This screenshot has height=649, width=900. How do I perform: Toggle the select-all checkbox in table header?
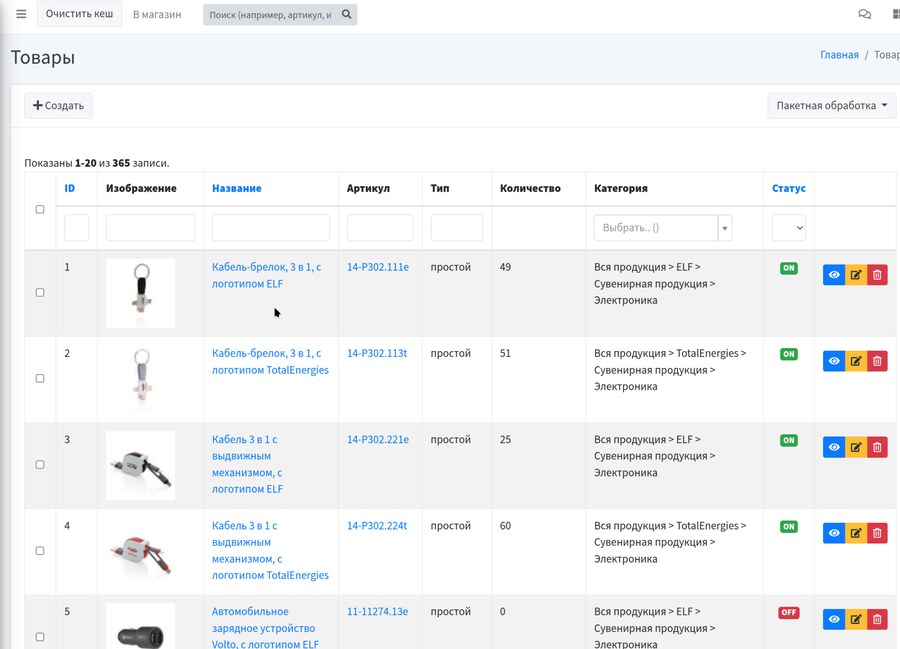pyautogui.click(x=40, y=209)
